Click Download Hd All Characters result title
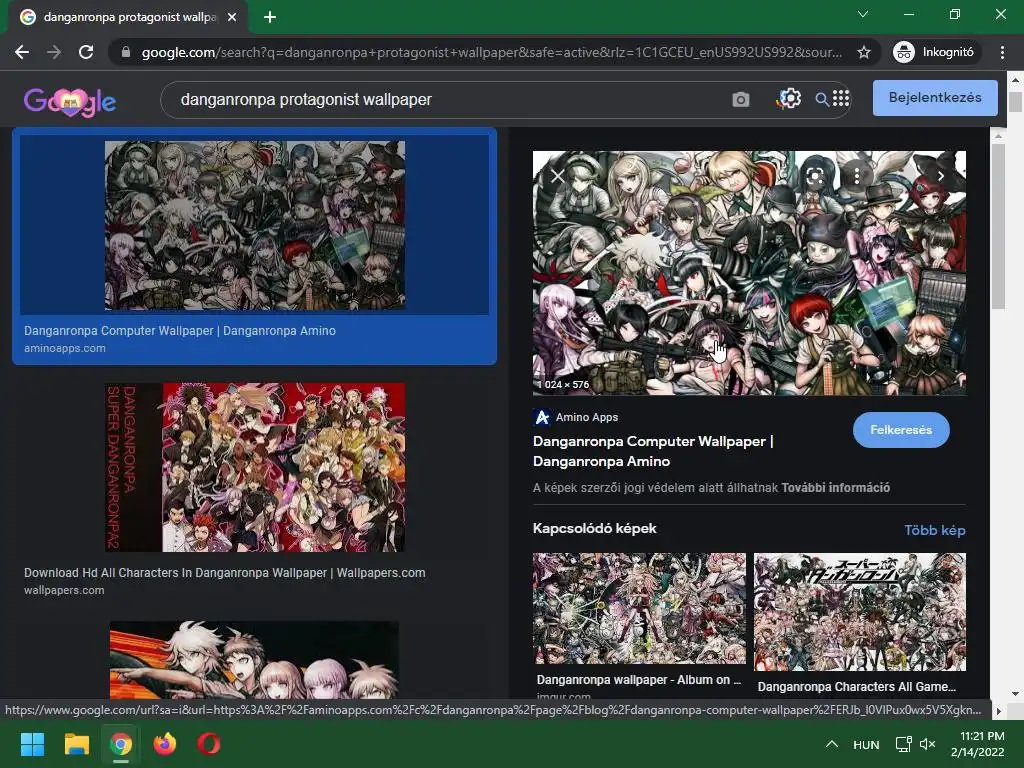This screenshot has width=1024, height=768. pyautogui.click(x=225, y=573)
